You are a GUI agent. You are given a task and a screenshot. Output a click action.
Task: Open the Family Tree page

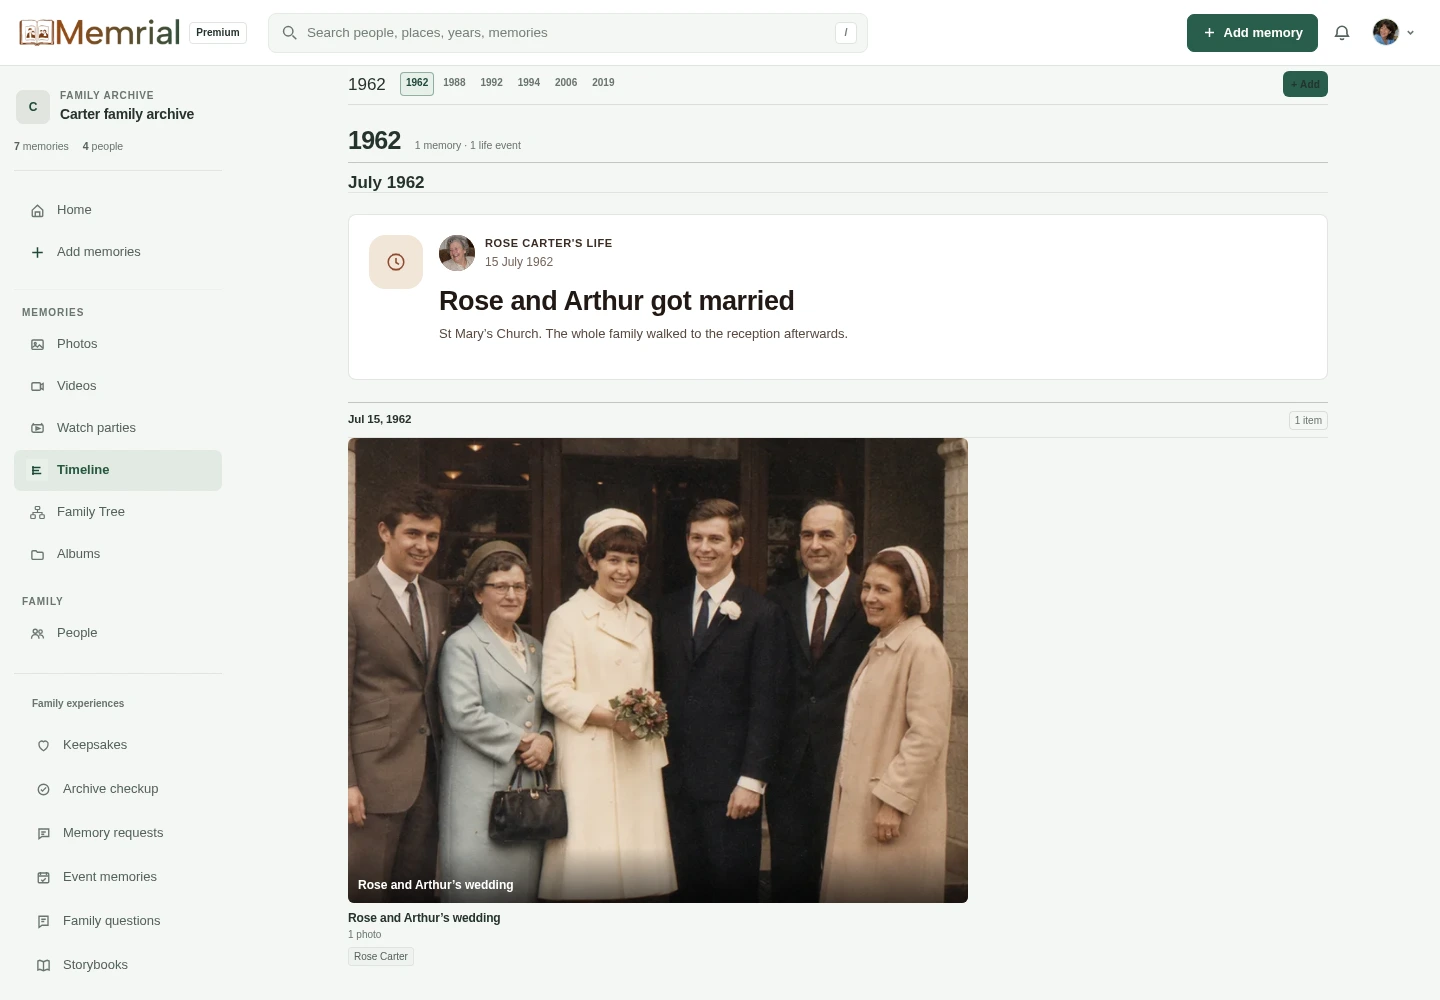[x=118, y=512]
